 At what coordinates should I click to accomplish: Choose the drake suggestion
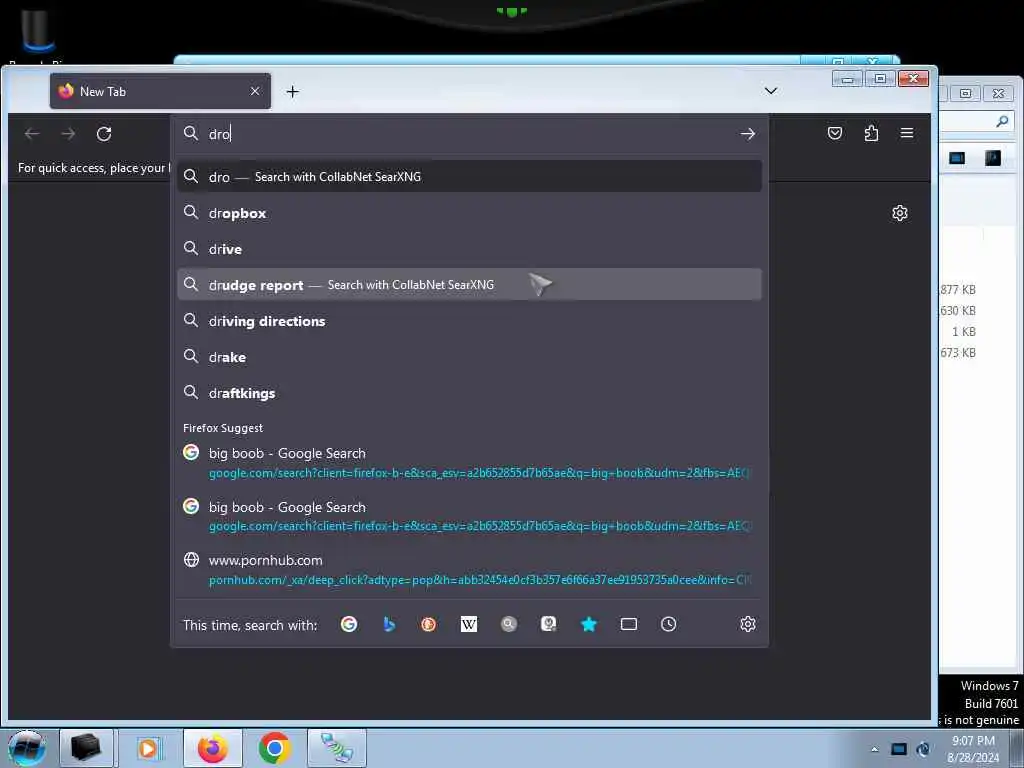(470, 357)
